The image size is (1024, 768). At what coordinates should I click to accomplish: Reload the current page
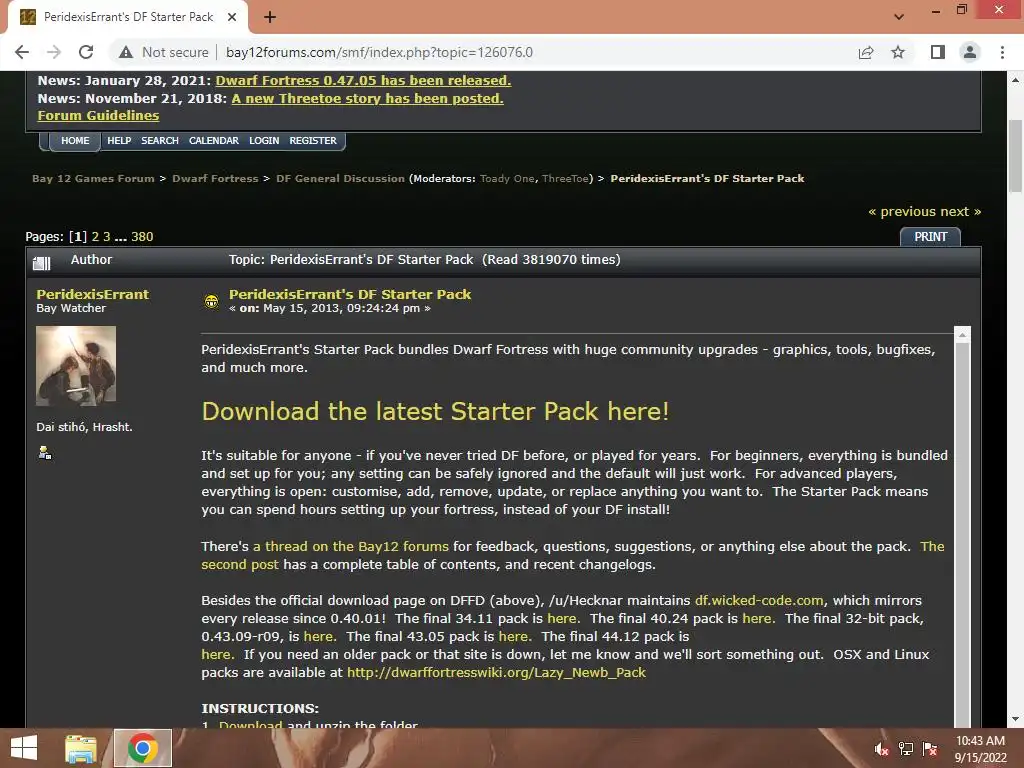tap(86, 52)
